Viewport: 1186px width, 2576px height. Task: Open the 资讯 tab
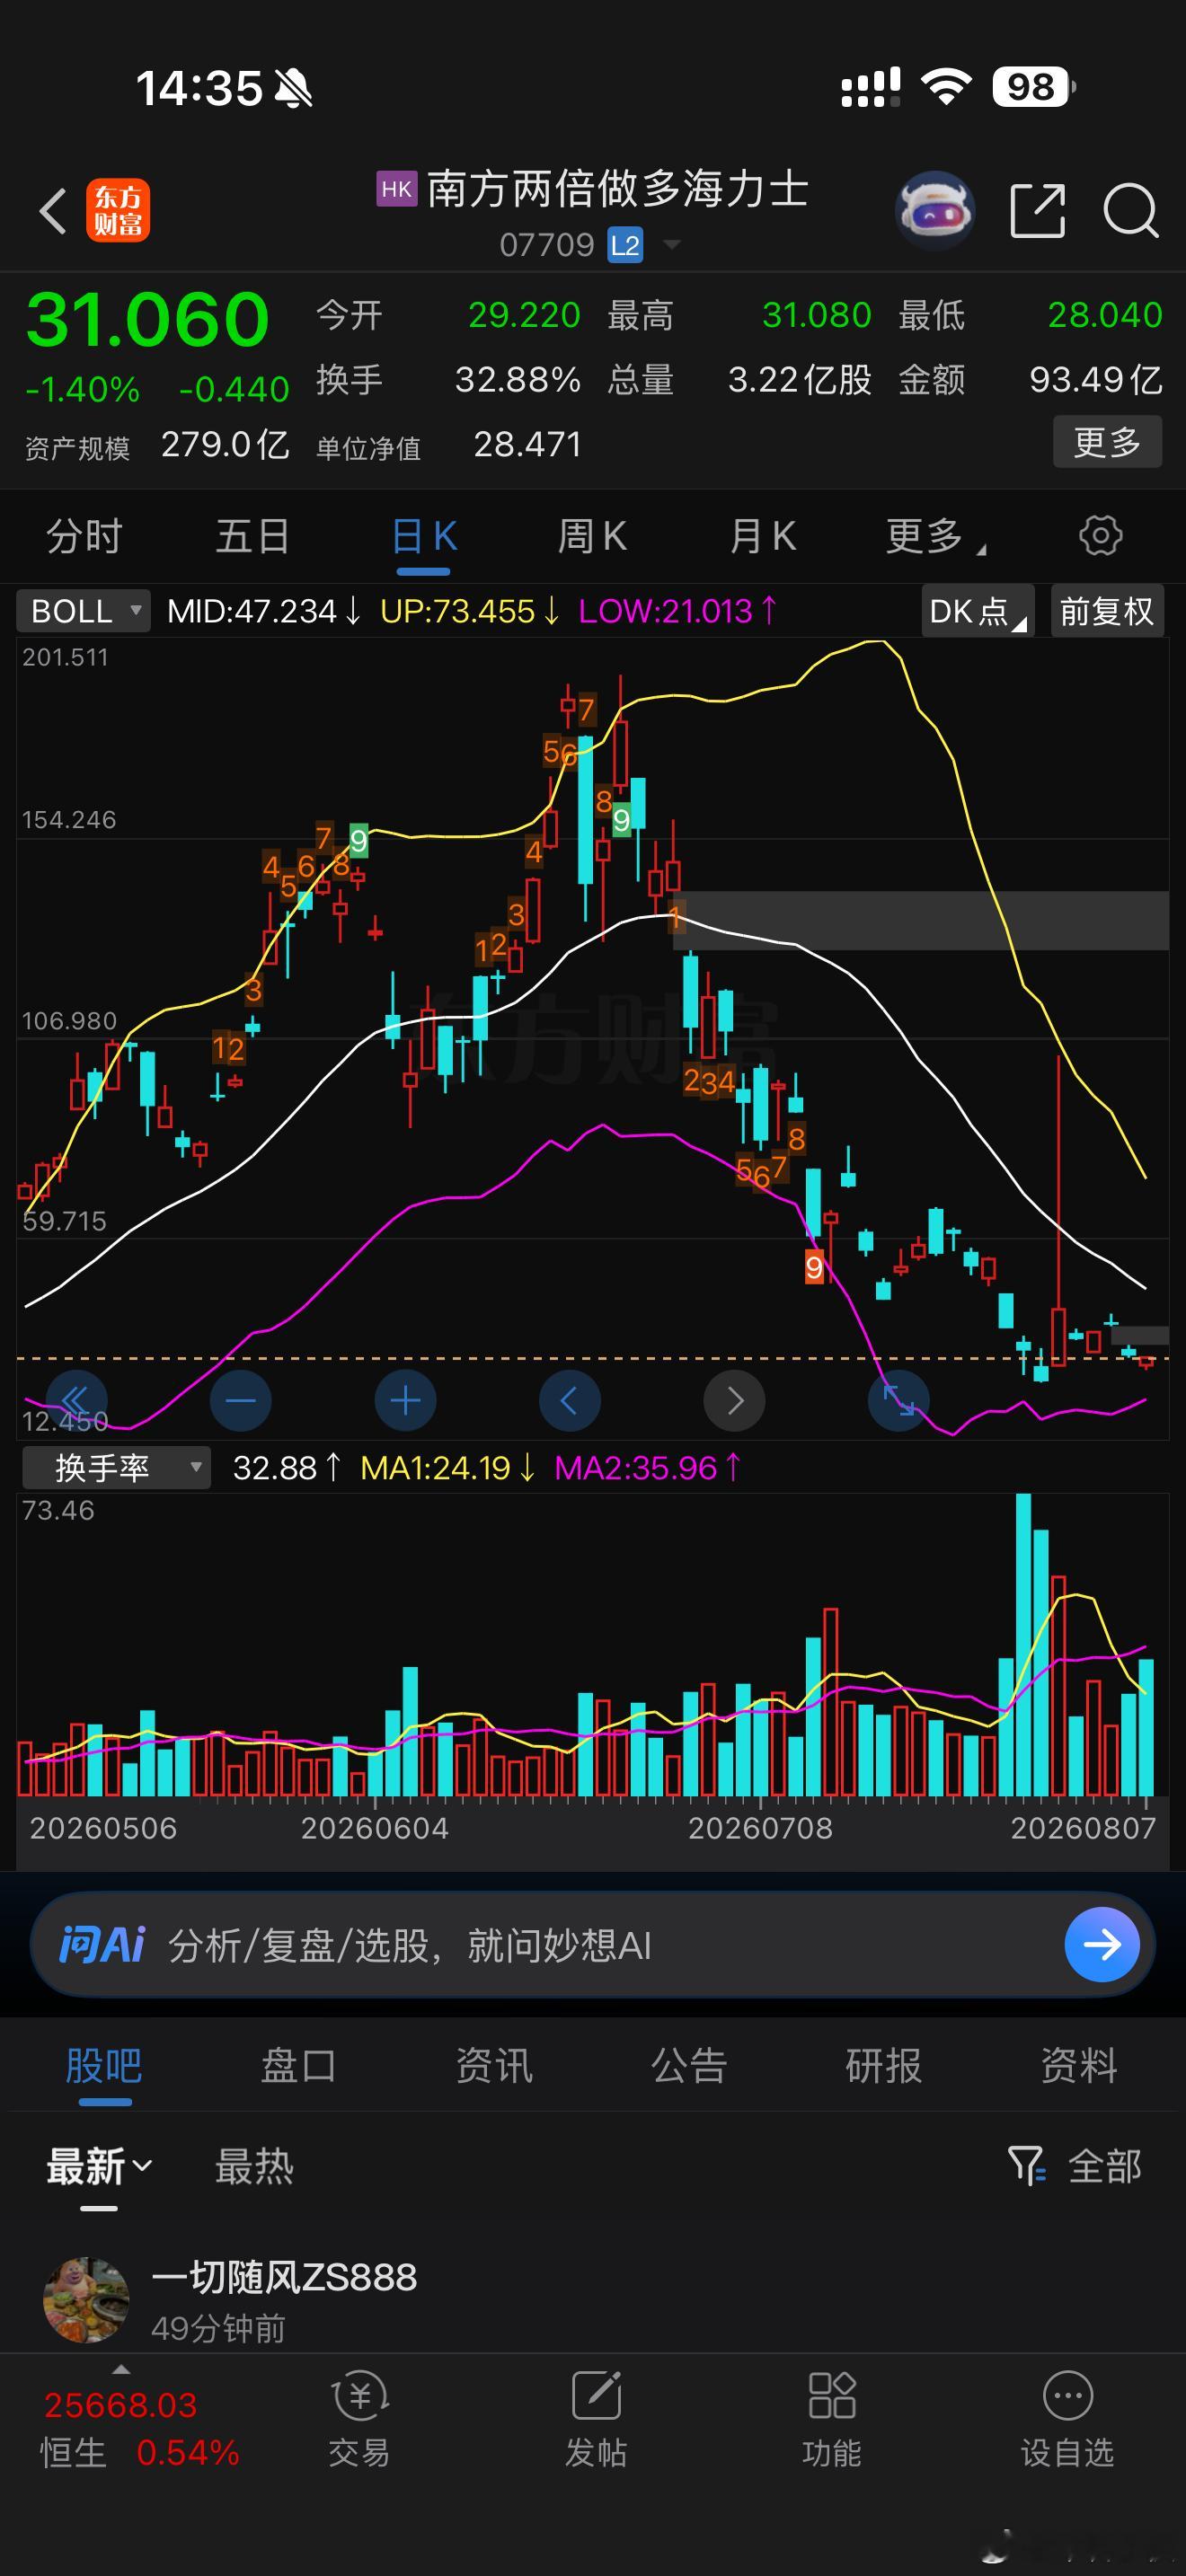tap(494, 2064)
